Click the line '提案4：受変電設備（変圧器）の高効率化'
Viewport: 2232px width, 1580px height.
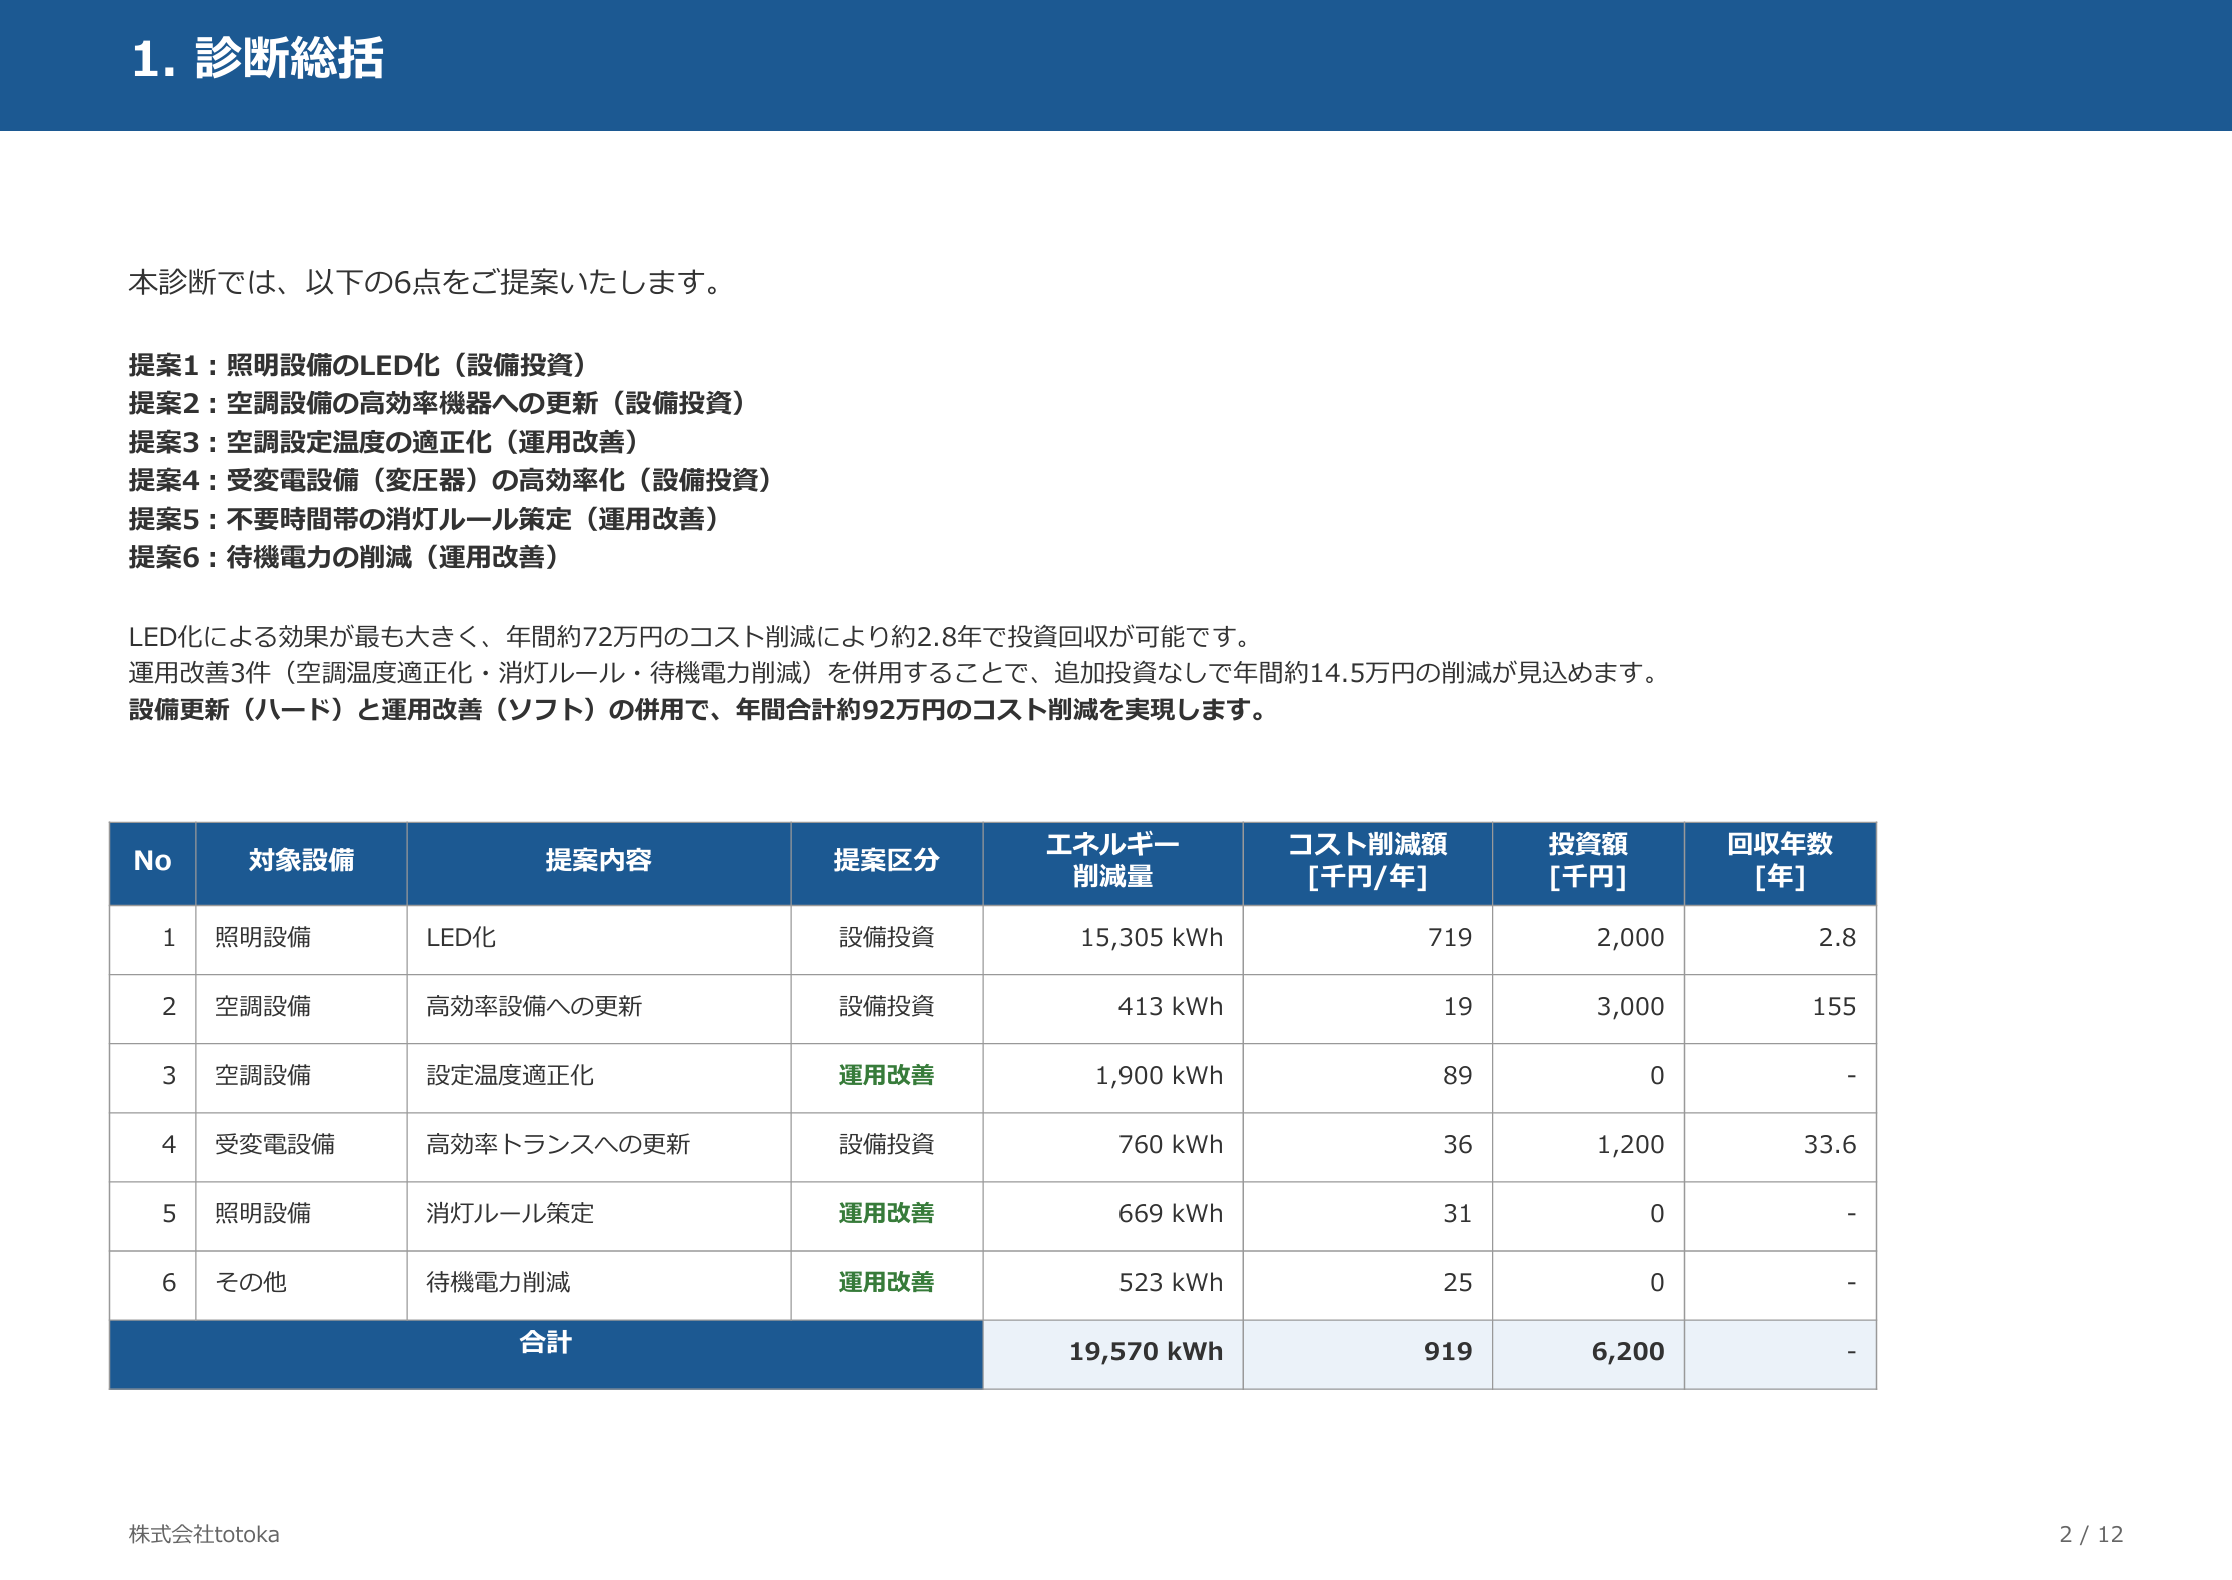[451, 480]
